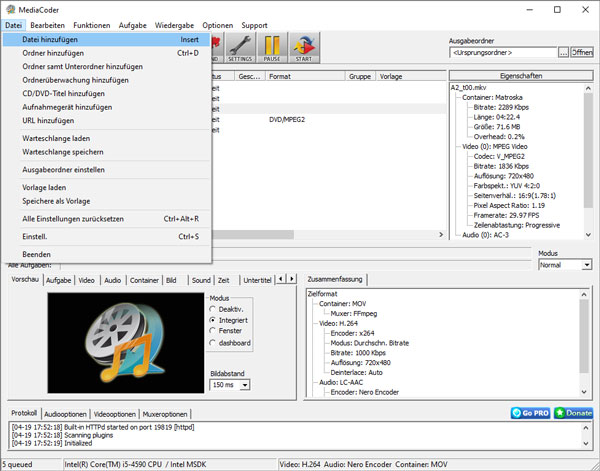The image size is (600, 471).
Task: Click the MediaCoder film reel preview
Action: 126,343
